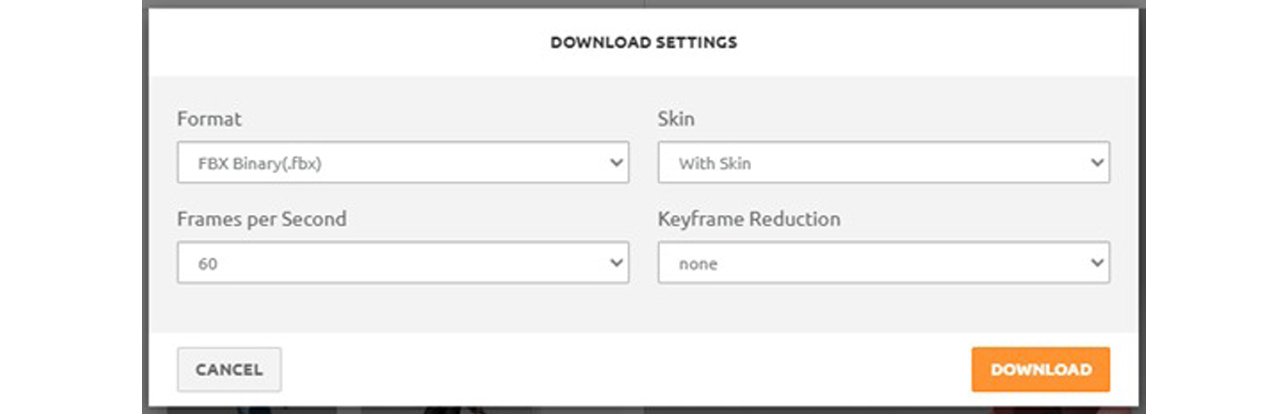Open the dropdown showing With Skin
The height and width of the screenshot is (414, 1280).
(870, 162)
